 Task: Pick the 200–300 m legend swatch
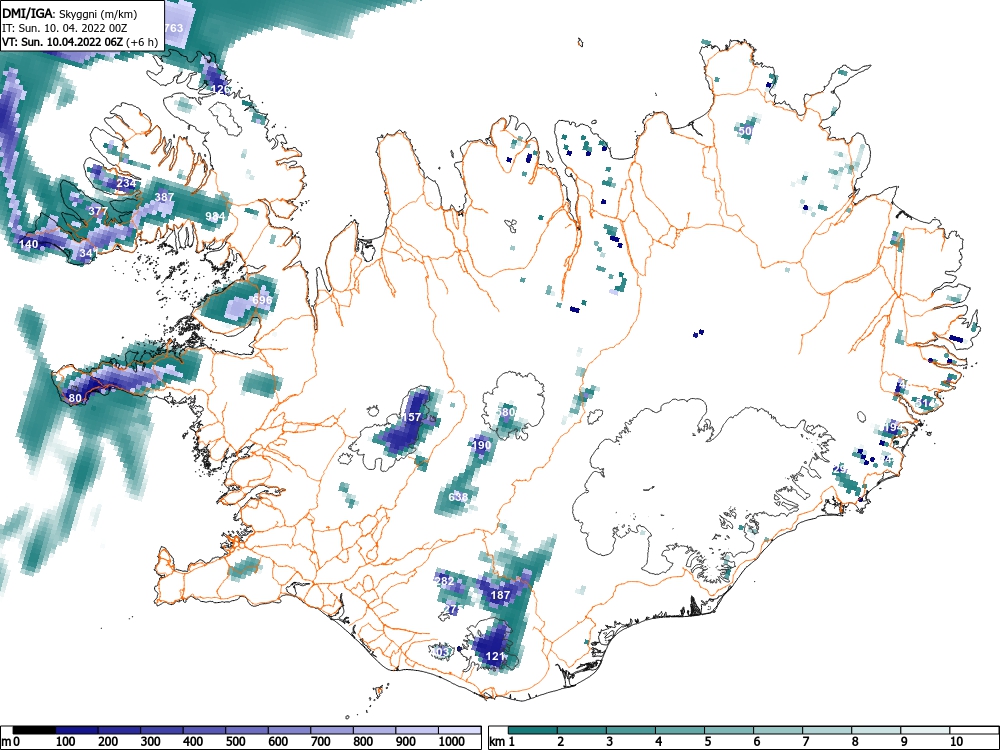coord(119,730)
